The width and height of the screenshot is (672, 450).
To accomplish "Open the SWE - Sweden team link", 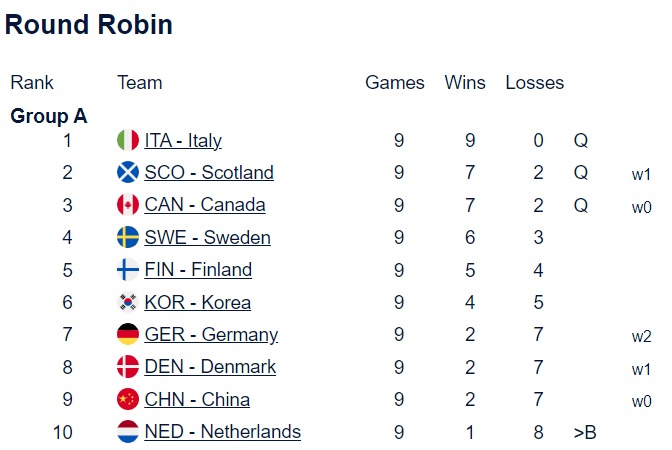I will [207, 238].
